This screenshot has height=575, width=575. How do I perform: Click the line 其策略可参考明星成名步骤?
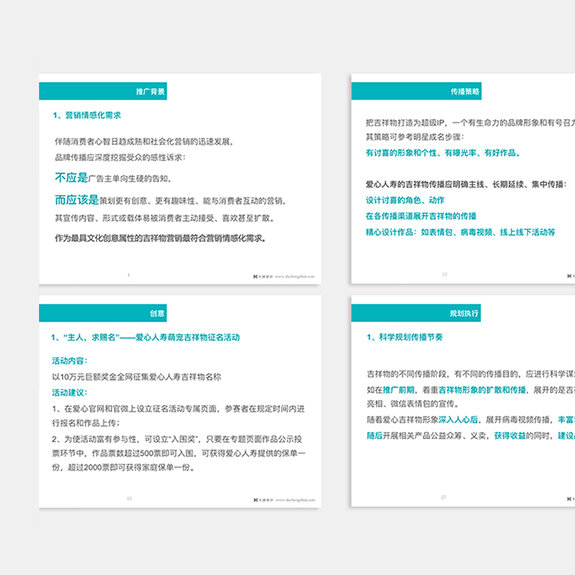tap(415, 137)
